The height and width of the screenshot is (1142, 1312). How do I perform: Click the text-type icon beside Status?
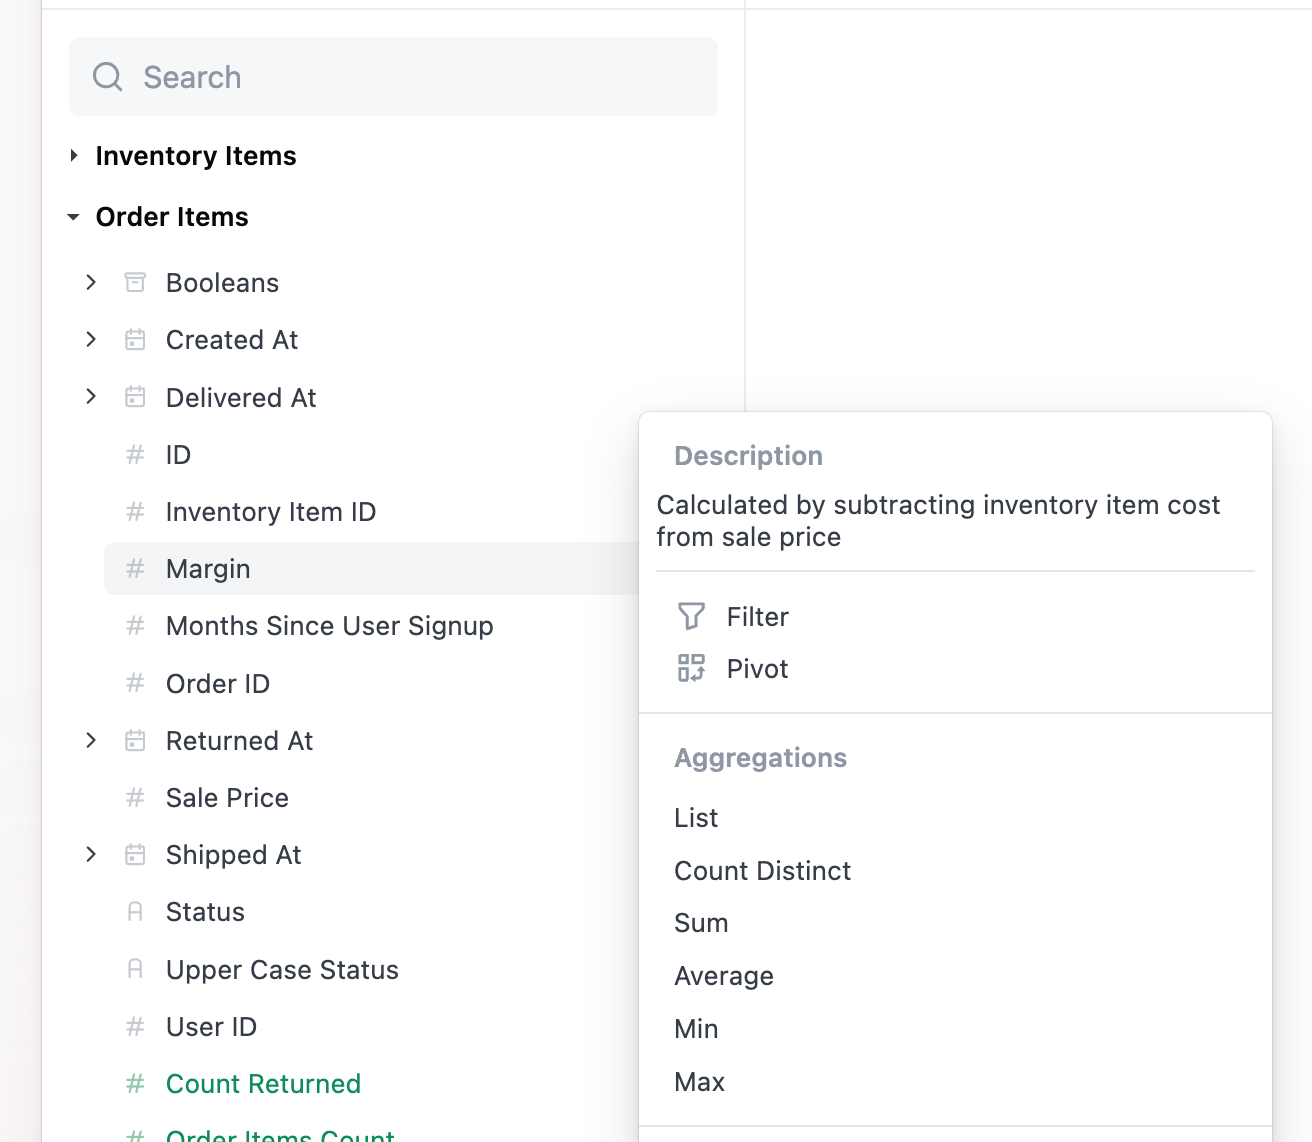(135, 912)
